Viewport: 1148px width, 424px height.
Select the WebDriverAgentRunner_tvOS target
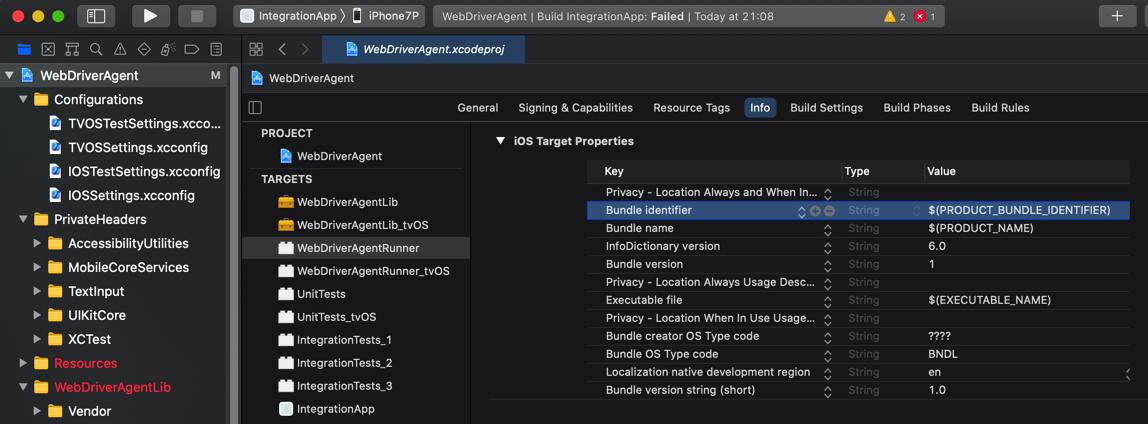[364, 271]
